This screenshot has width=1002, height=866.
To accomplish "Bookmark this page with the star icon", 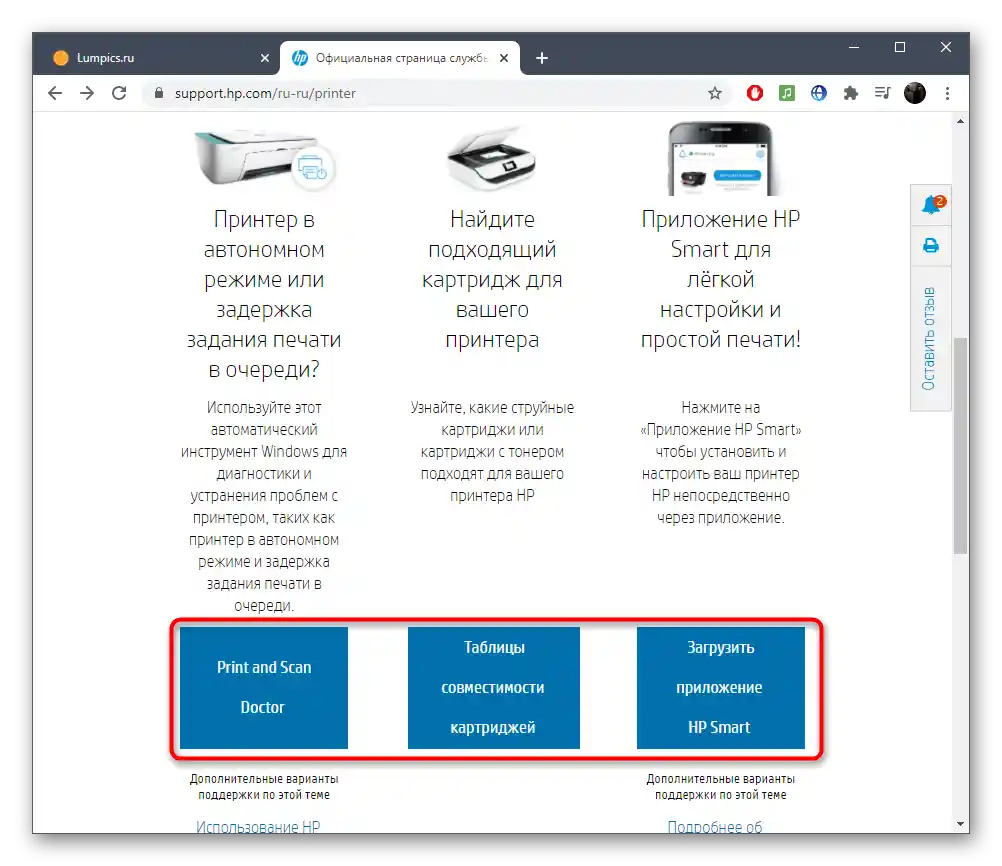I will point(715,93).
